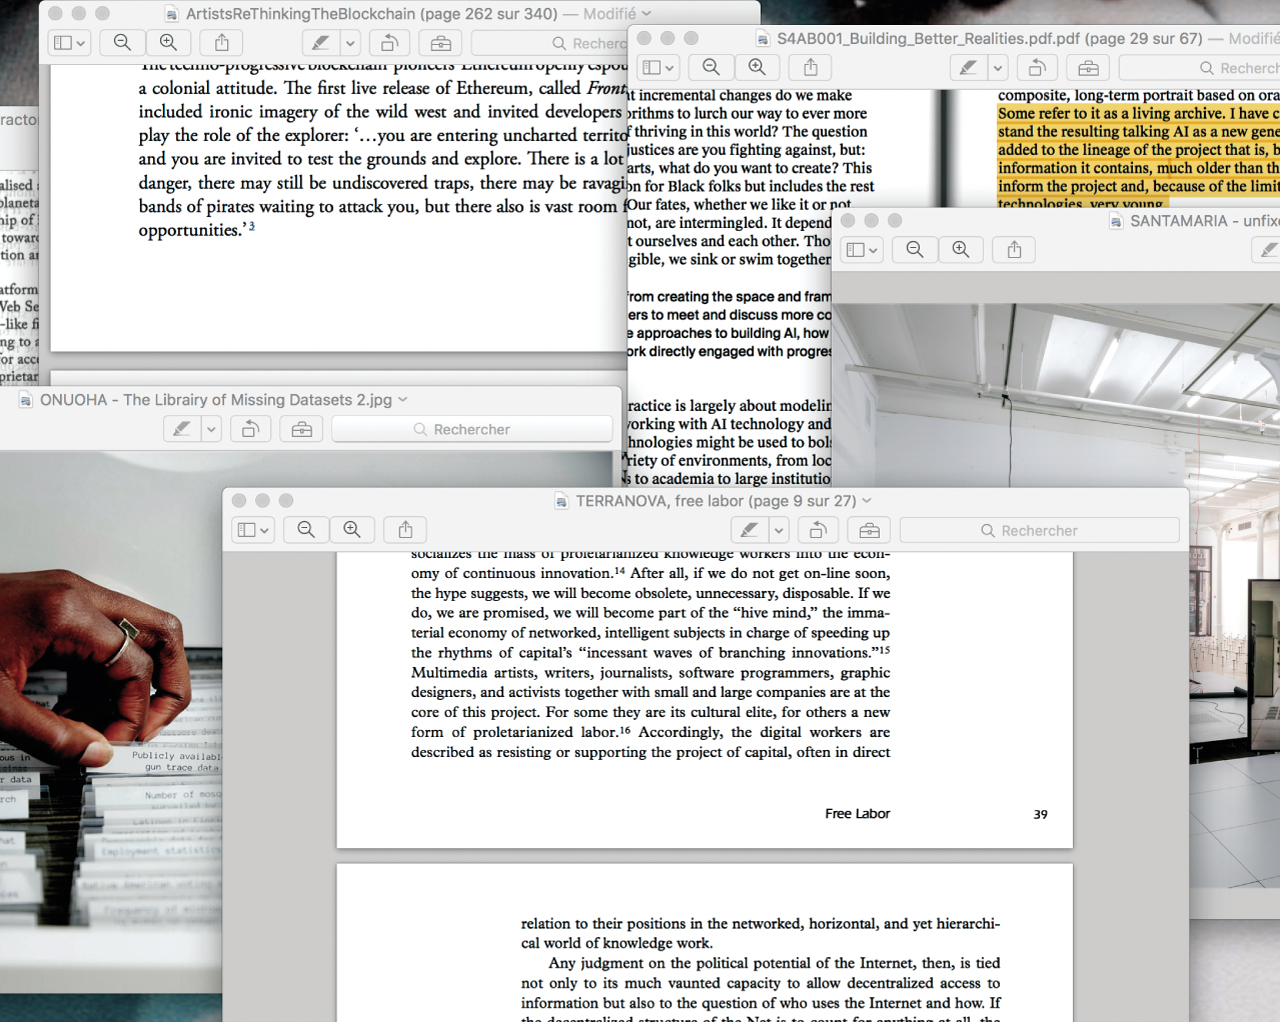Open footnote 3 link in ArtistsReThinkingTheBlockchain page
This screenshot has width=1280, height=1022.
click(252, 226)
